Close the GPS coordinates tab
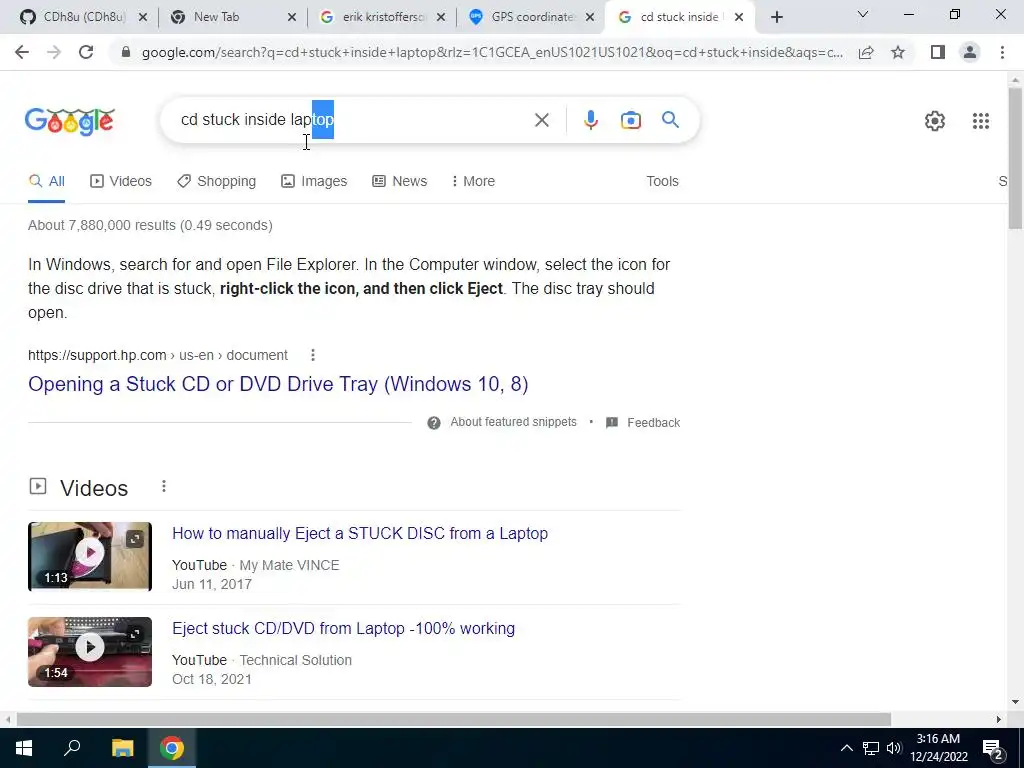 click(590, 18)
